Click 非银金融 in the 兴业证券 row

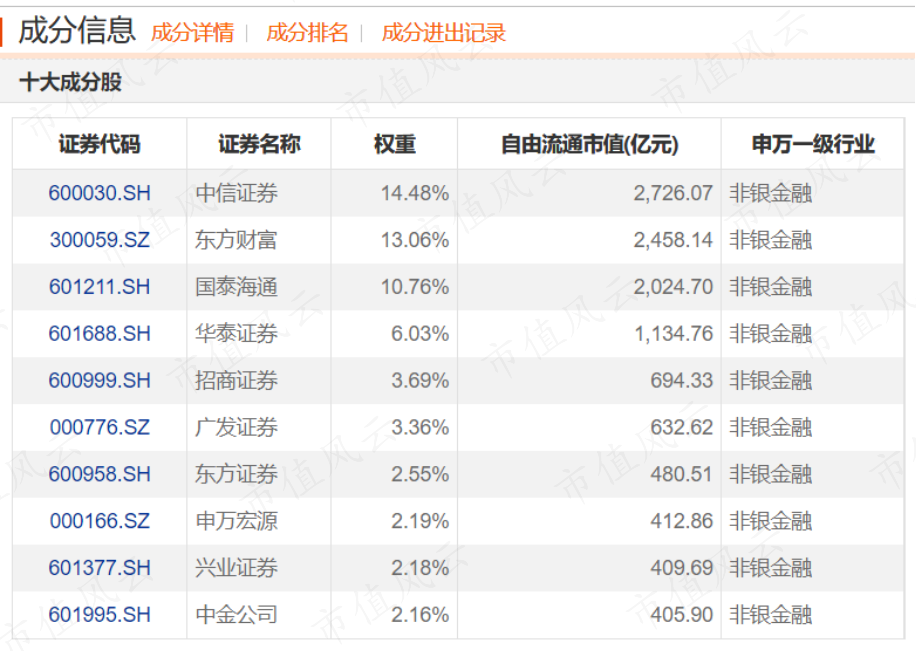coord(771,567)
